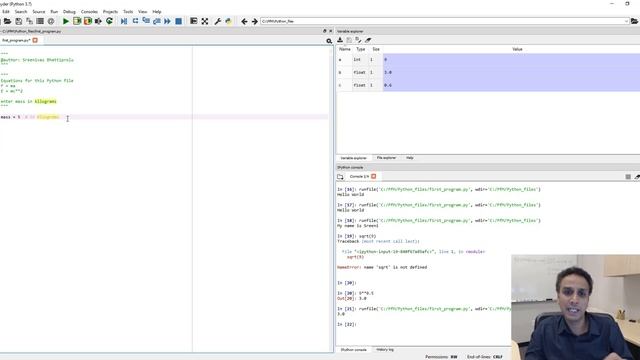Continue execution until the next breakpoint

coord(167,21)
